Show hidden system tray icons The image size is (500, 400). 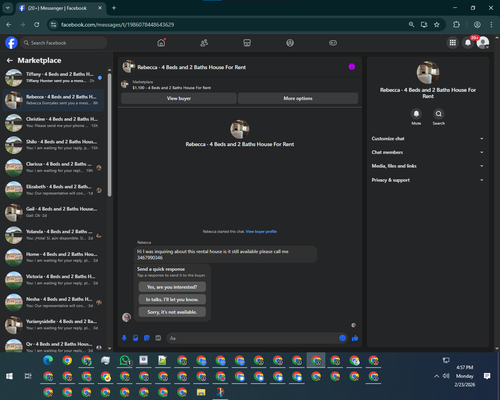(436, 376)
